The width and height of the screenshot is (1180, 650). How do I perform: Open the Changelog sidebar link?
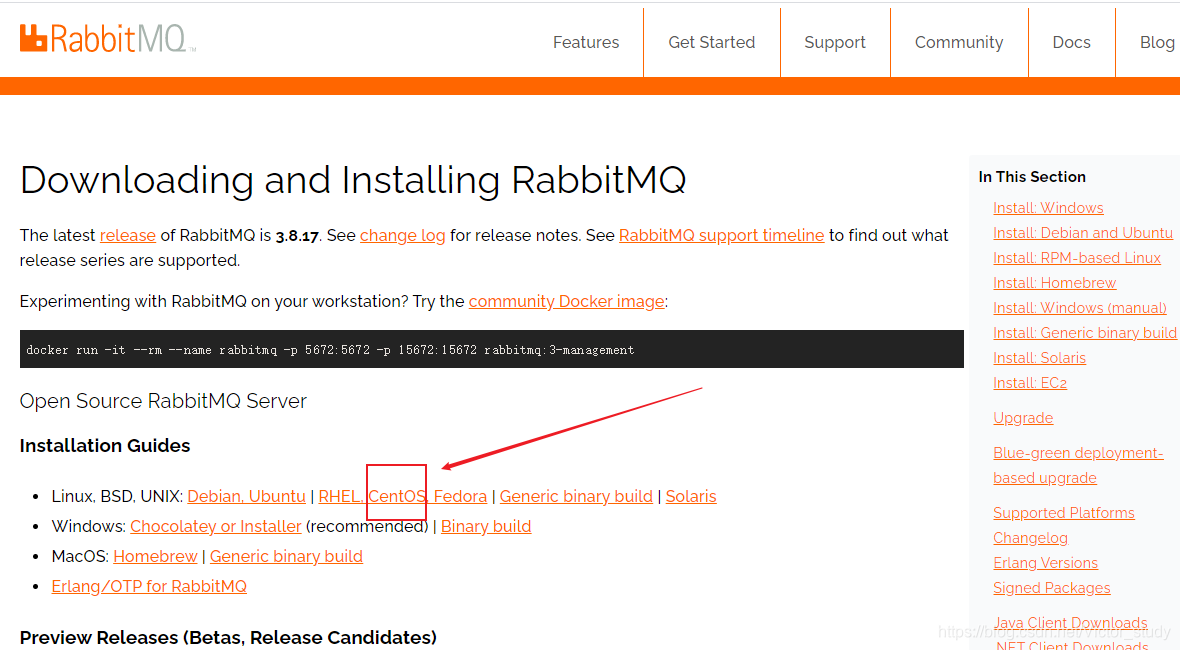1030,538
